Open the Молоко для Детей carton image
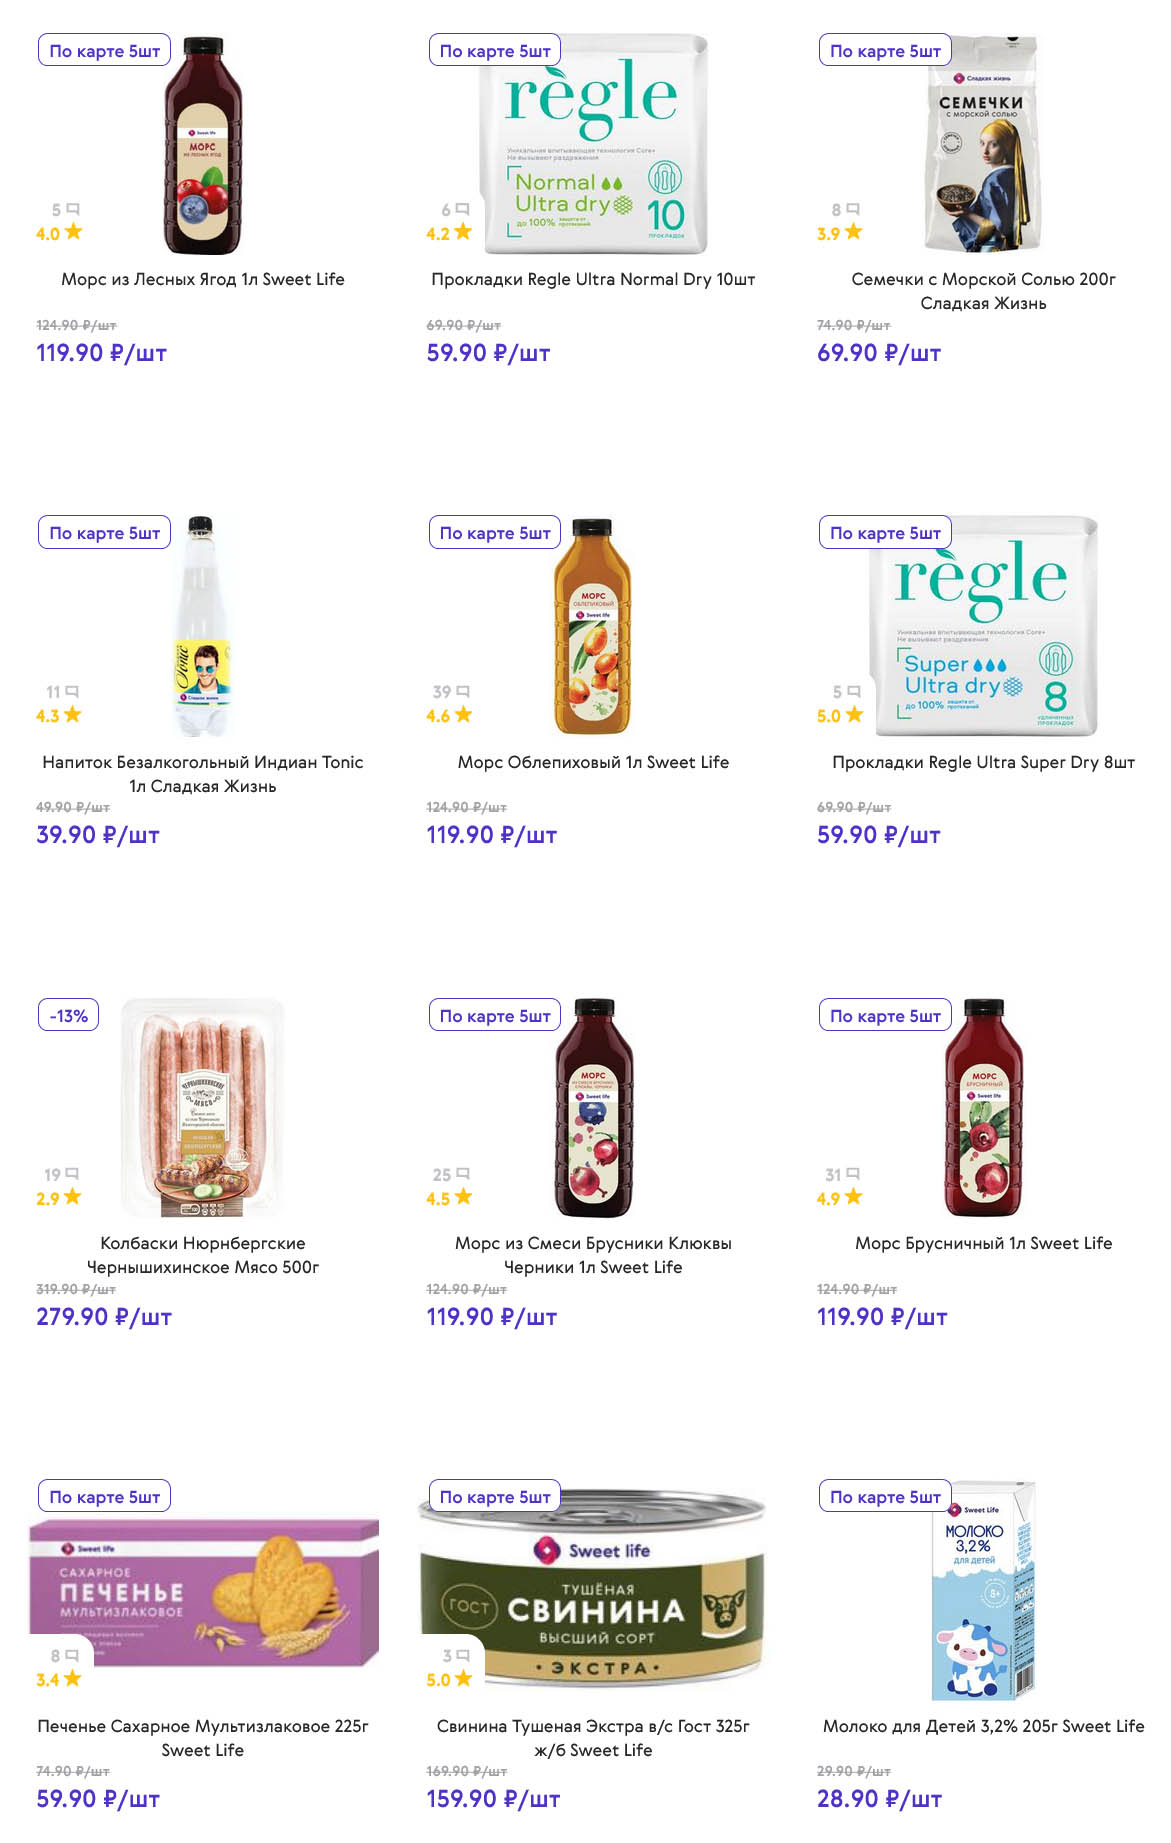Viewport: 1171px width, 1843px height. (983, 1590)
